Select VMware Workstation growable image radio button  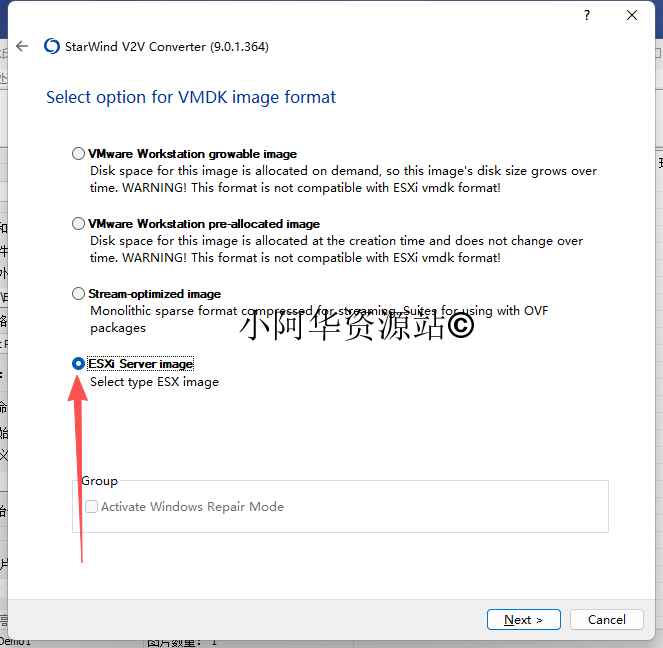tap(79, 154)
